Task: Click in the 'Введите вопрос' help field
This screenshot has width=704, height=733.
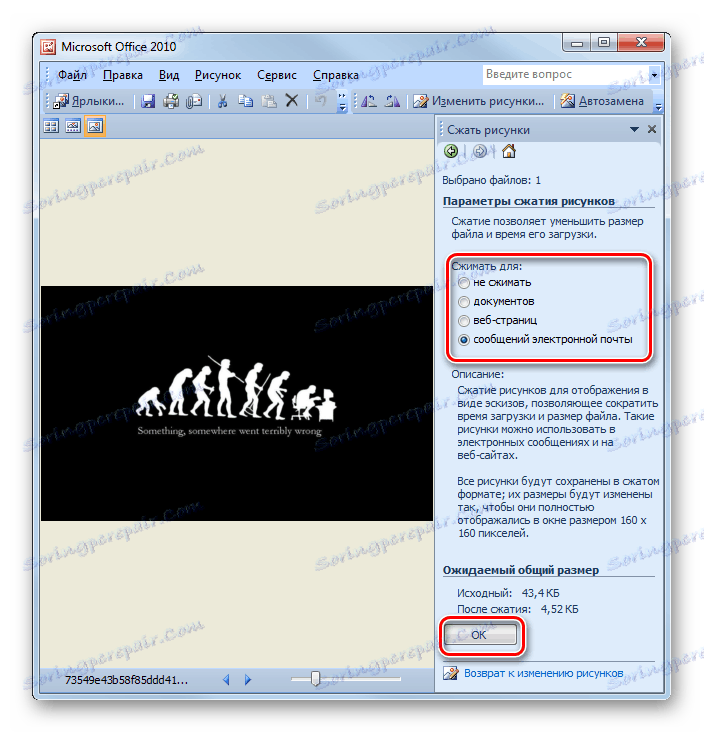Action: coord(565,74)
